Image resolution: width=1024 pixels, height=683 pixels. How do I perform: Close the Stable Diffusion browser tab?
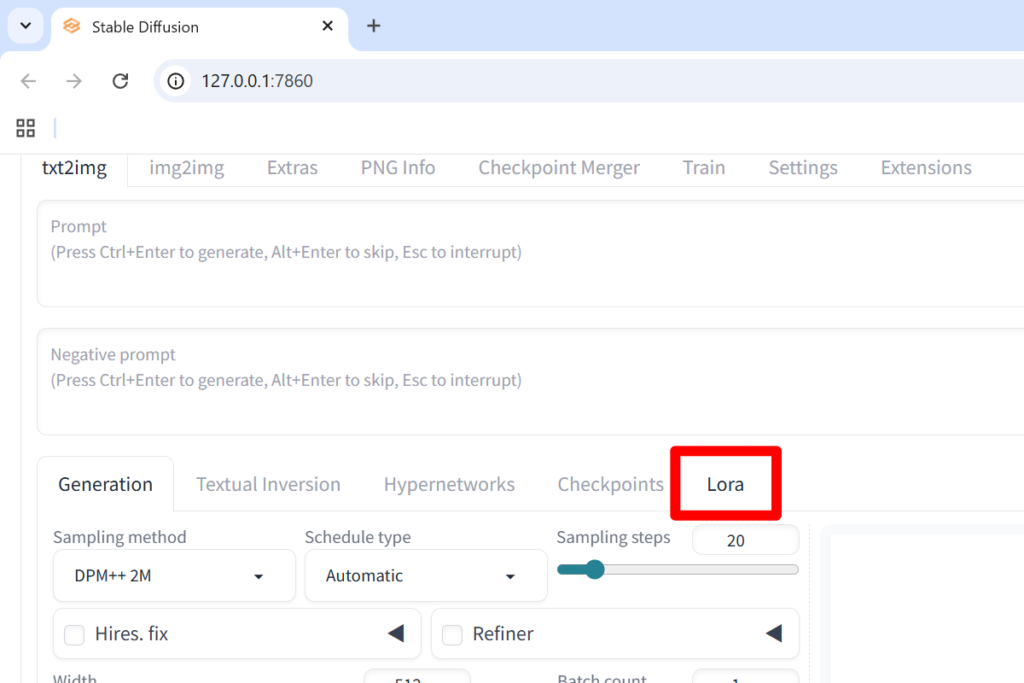(x=328, y=26)
